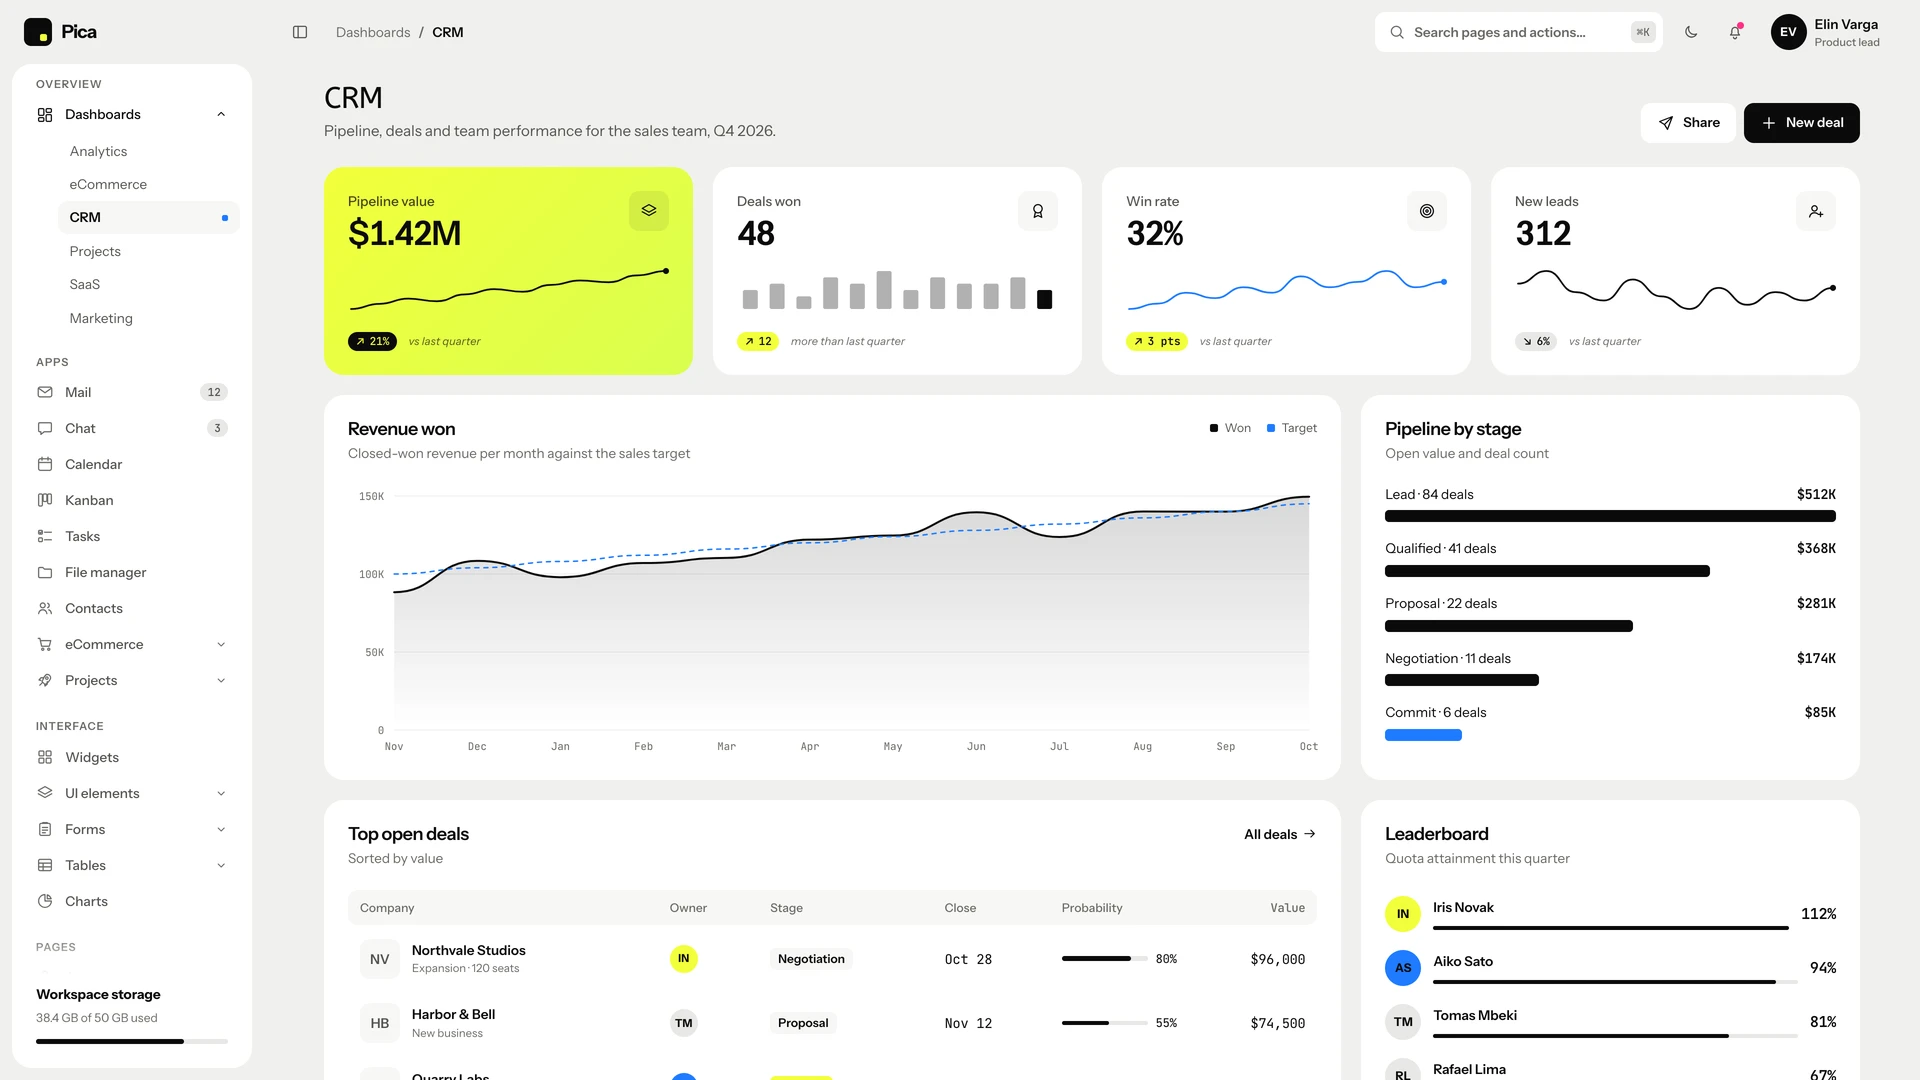Switch to dark mode moon icon

coord(1691,32)
